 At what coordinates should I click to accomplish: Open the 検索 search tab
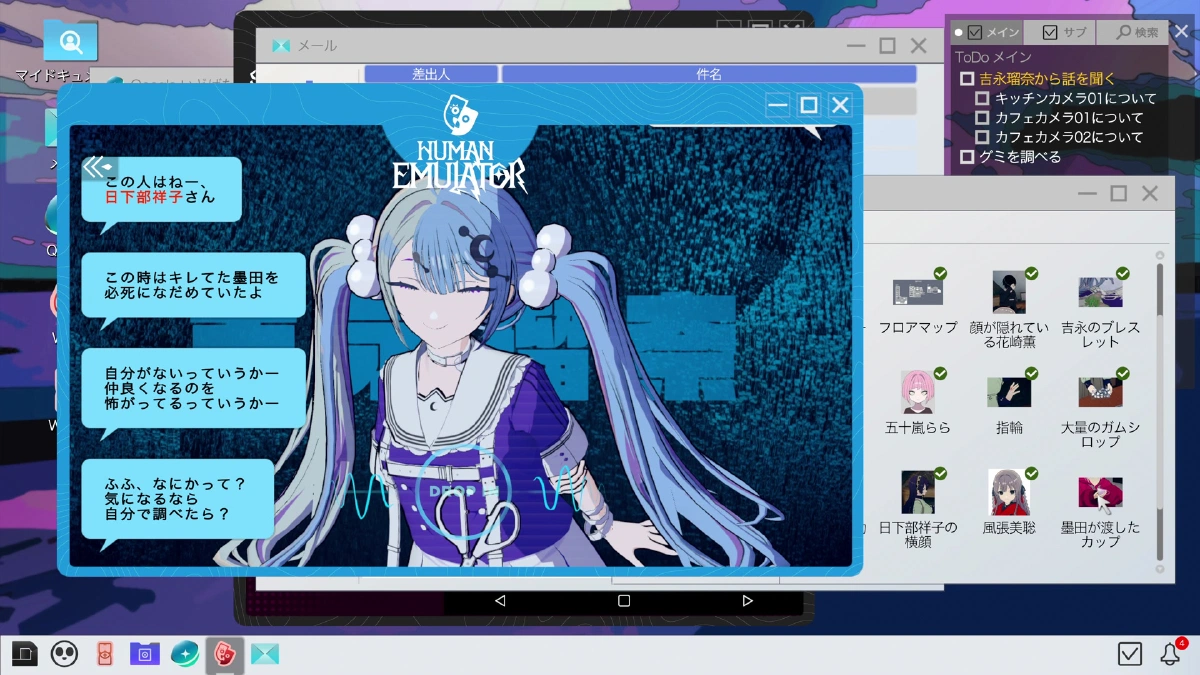click(x=1133, y=32)
